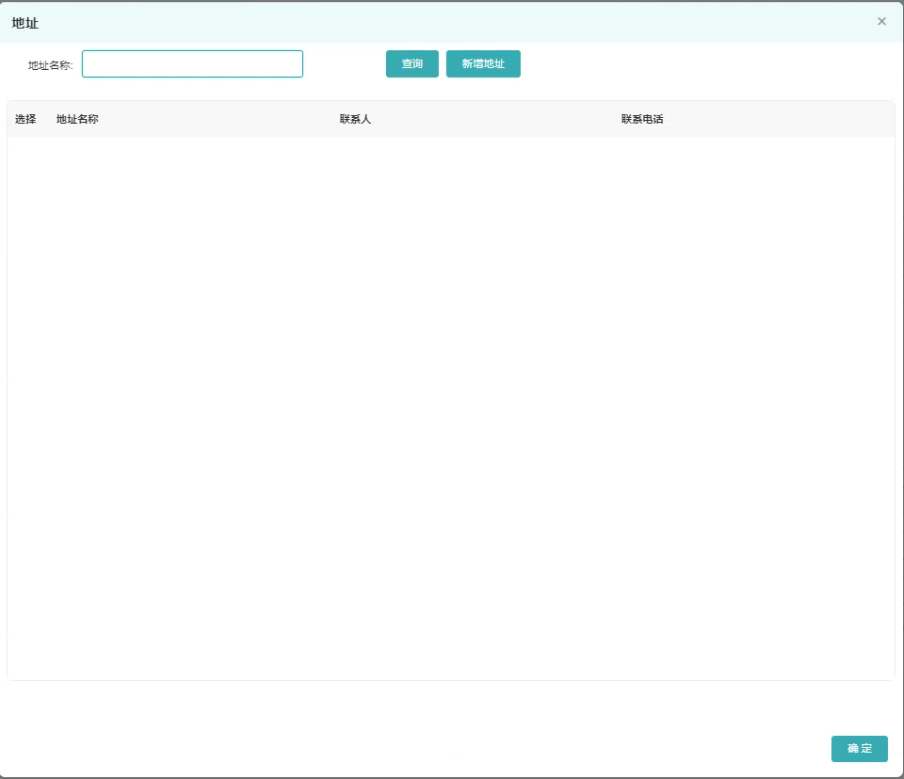Click empty toolbar space right of 新增地址
Viewport: 904px width, 779px height.
[x=700, y=64]
